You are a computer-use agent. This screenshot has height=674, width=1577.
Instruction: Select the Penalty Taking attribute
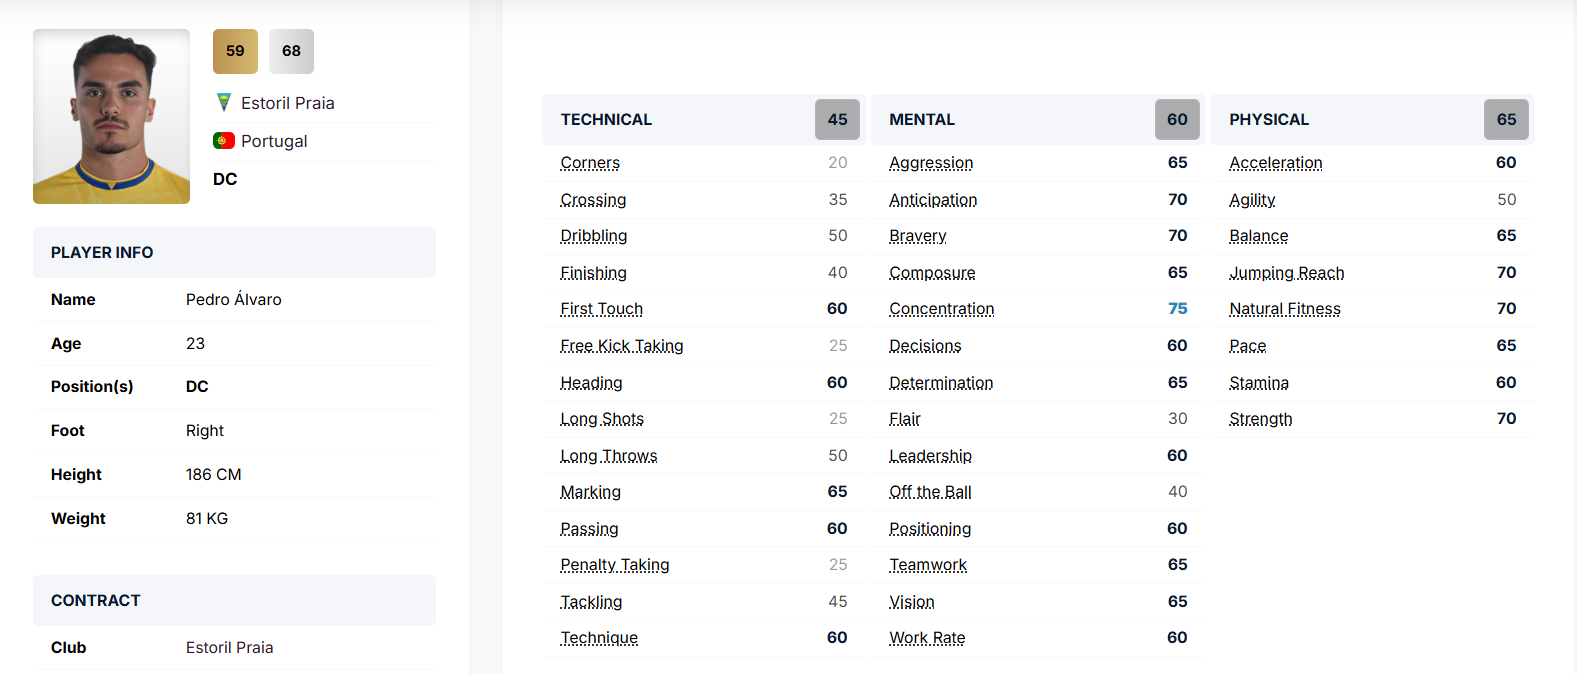[614, 565]
